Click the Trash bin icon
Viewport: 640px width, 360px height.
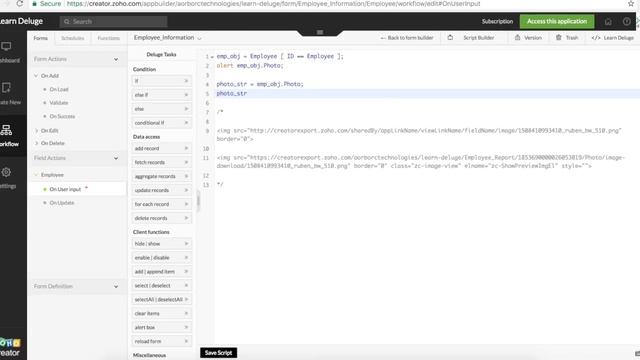[559, 38]
